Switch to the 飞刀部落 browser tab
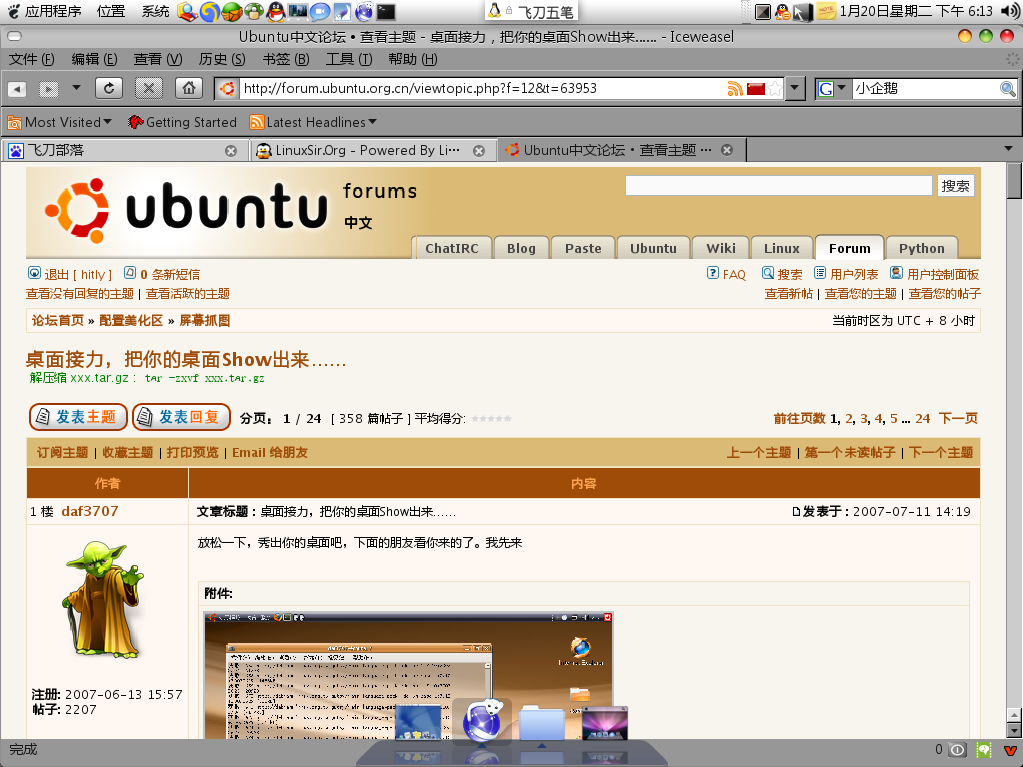The width and height of the screenshot is (1023, 767). point(124,150)
